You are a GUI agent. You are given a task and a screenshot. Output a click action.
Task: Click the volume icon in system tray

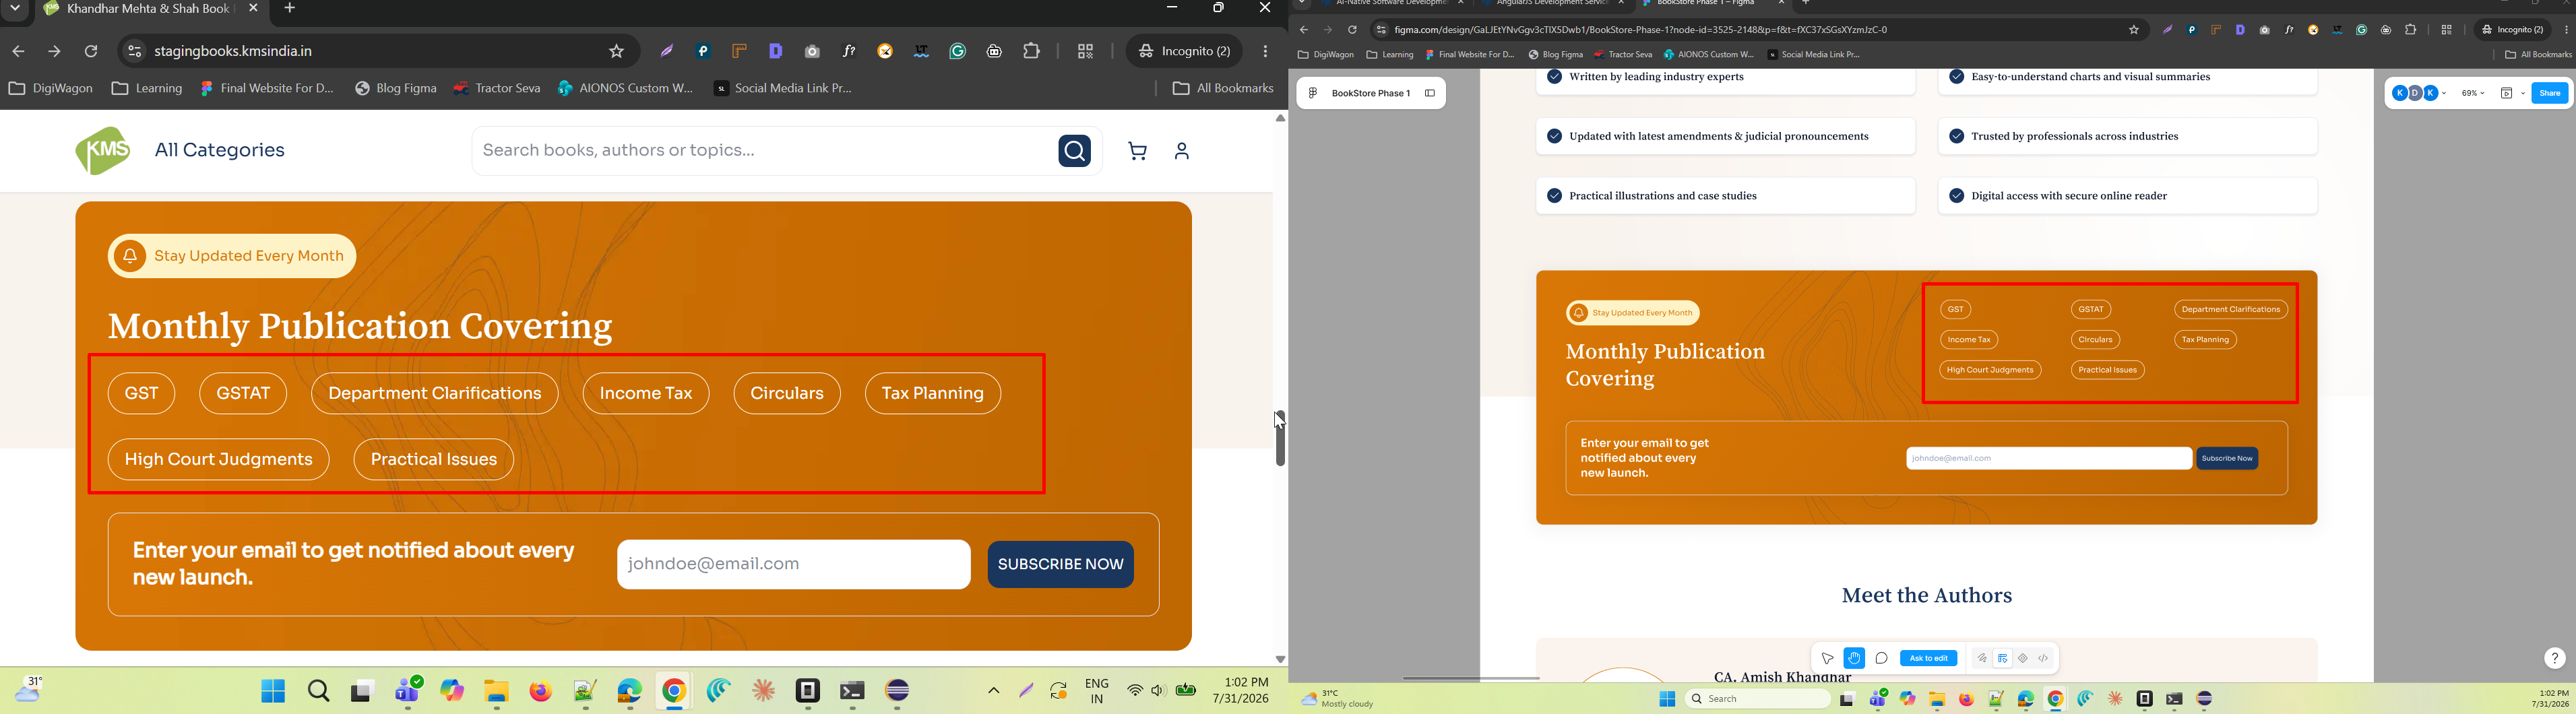point(1158,691)
